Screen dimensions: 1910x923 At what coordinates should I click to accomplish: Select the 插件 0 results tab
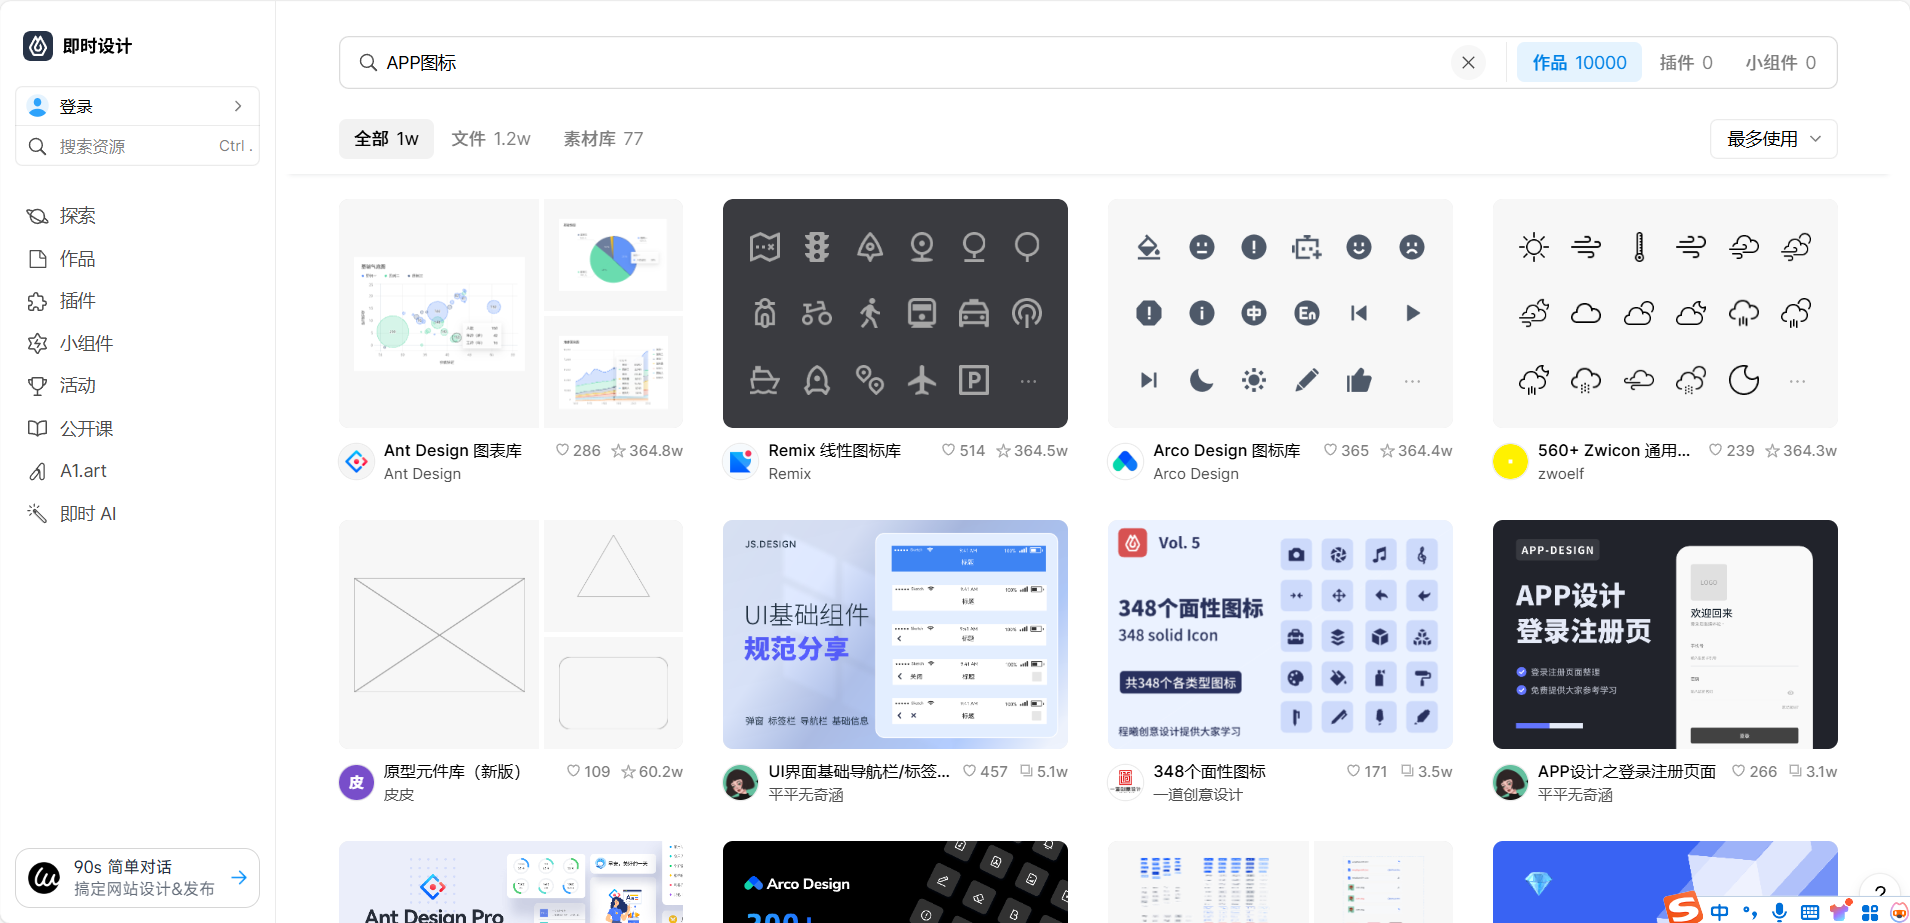(1686, 63)
